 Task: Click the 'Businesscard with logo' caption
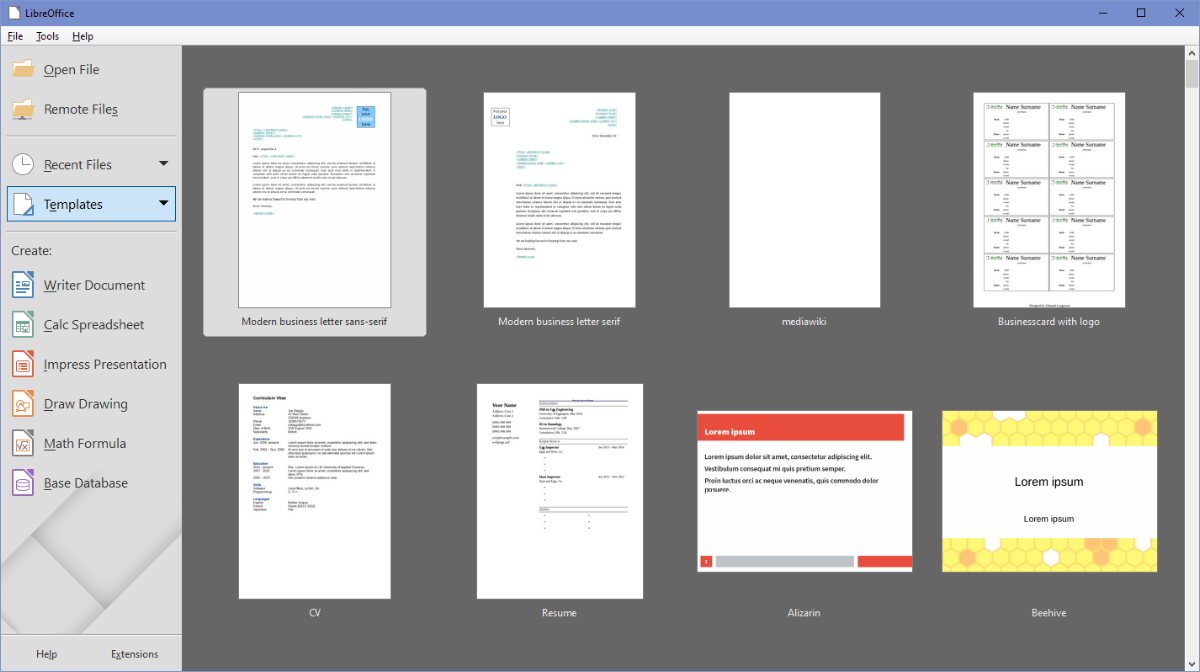(x=1049, y=322)
